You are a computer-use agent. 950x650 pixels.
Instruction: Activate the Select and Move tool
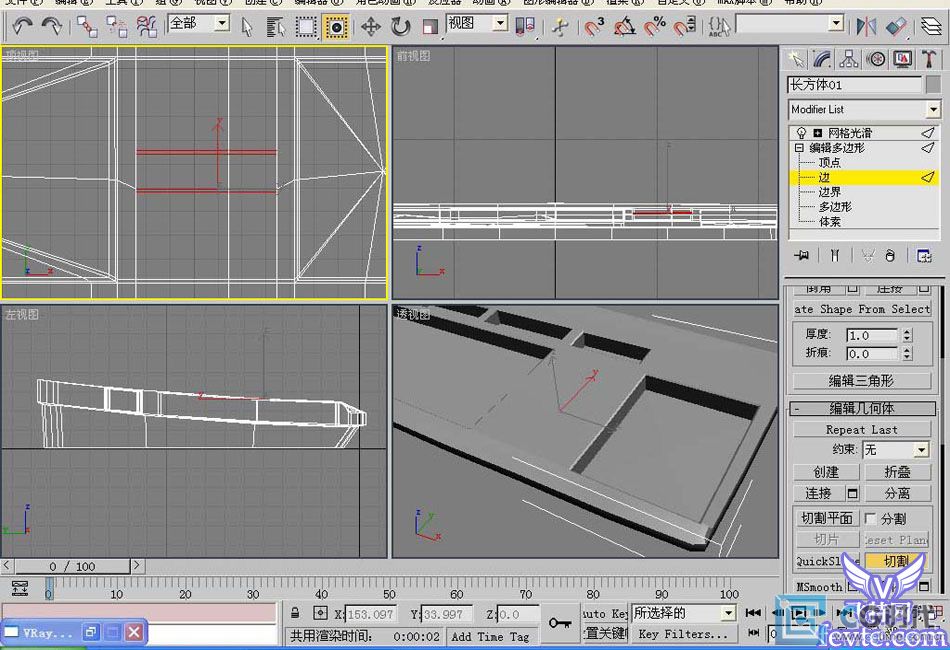(371, 27)
